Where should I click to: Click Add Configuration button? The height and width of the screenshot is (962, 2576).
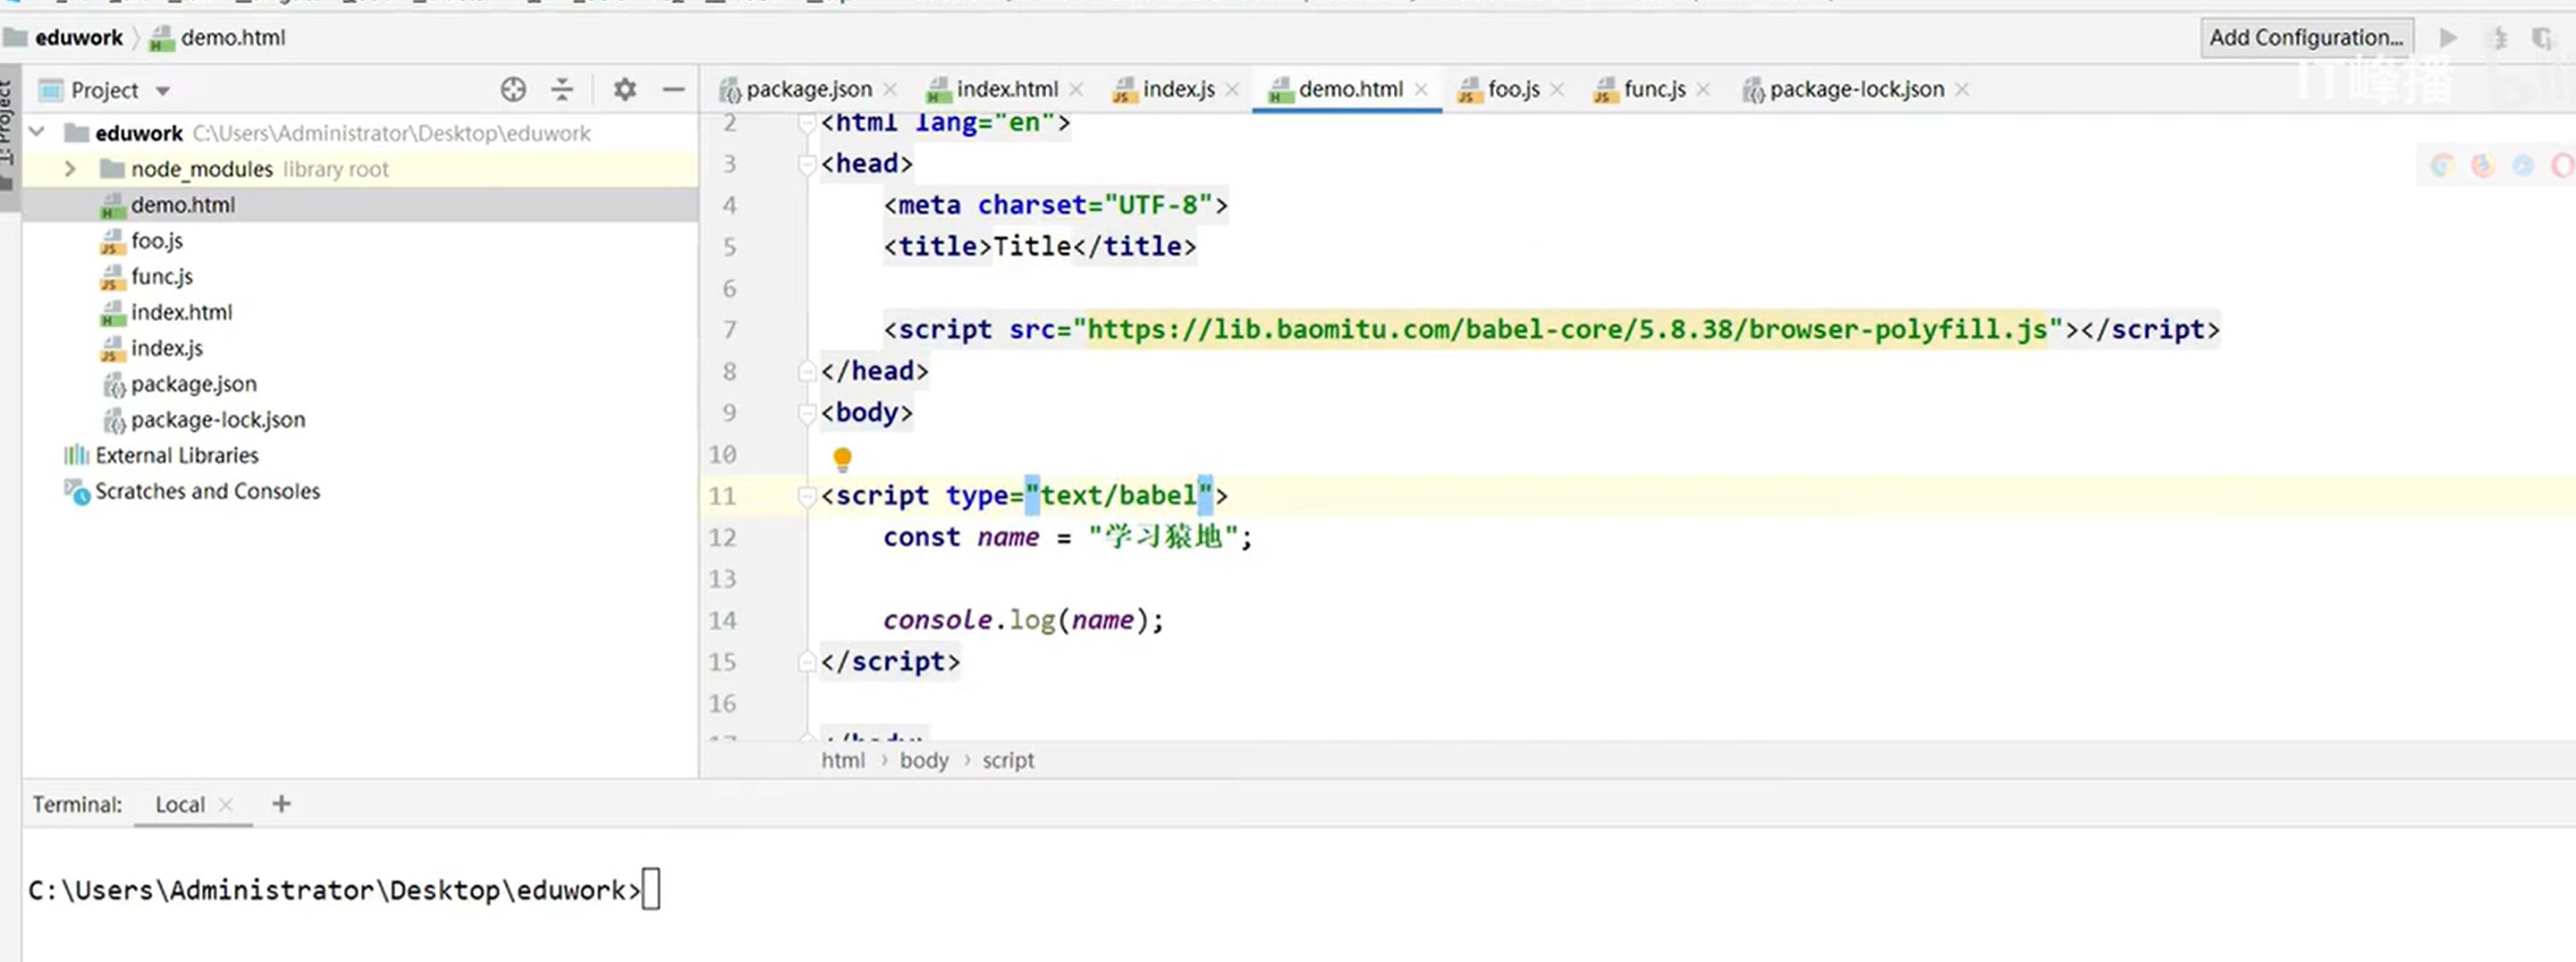pyautogui.click(x=2306, y=38)
